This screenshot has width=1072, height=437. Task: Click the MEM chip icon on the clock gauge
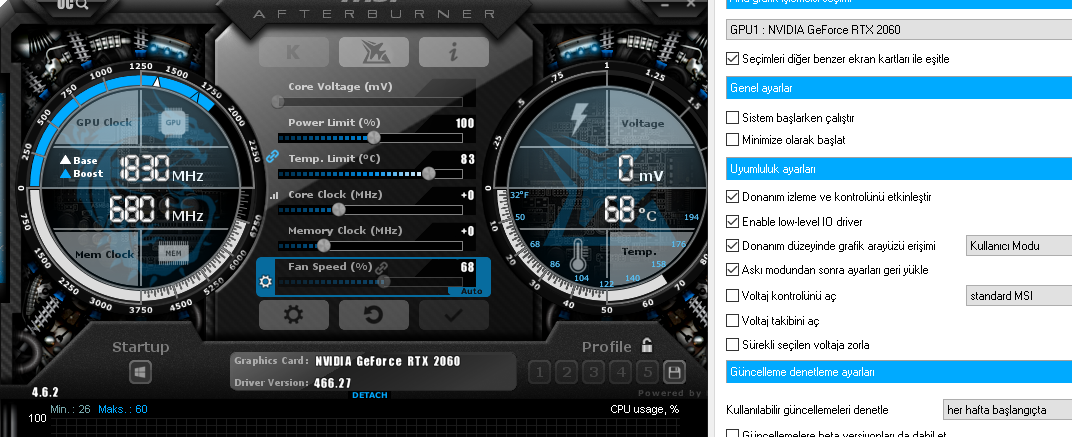click(x=173, y=254)
